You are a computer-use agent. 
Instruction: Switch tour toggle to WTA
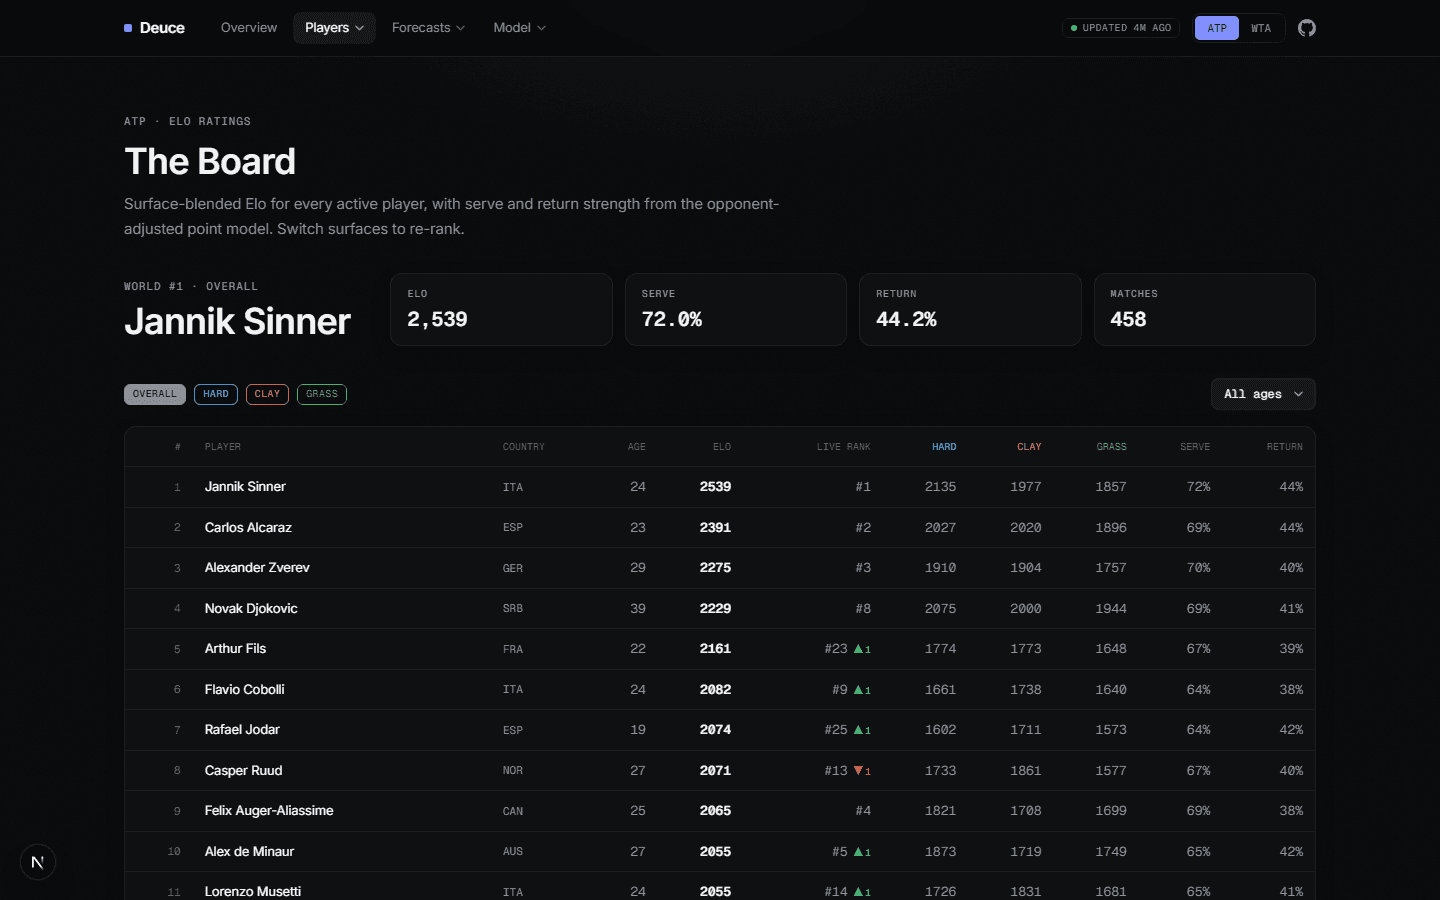[x=1261, y=28]
